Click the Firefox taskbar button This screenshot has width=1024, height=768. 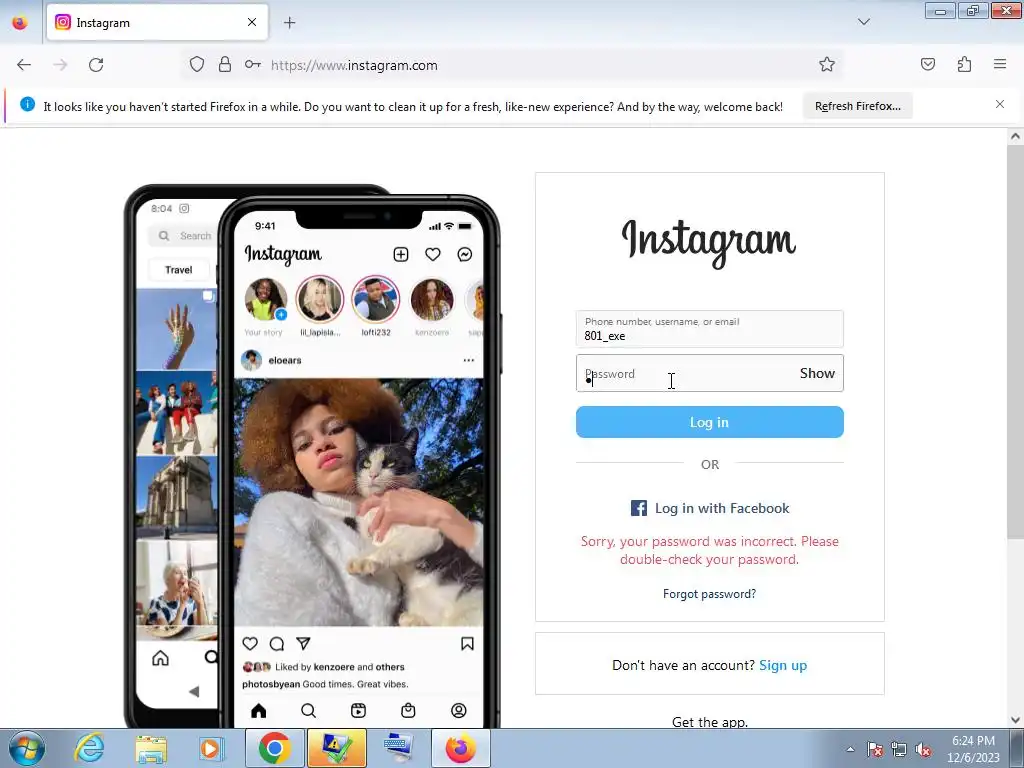click(x=461, y=748)
